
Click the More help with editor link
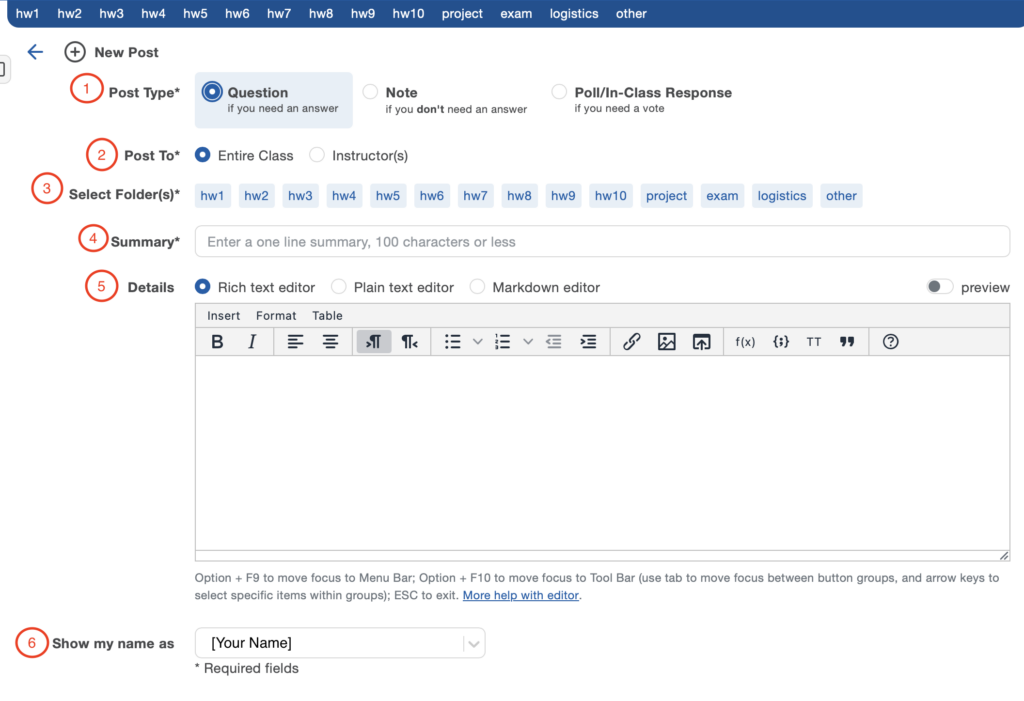pos(520,595)
